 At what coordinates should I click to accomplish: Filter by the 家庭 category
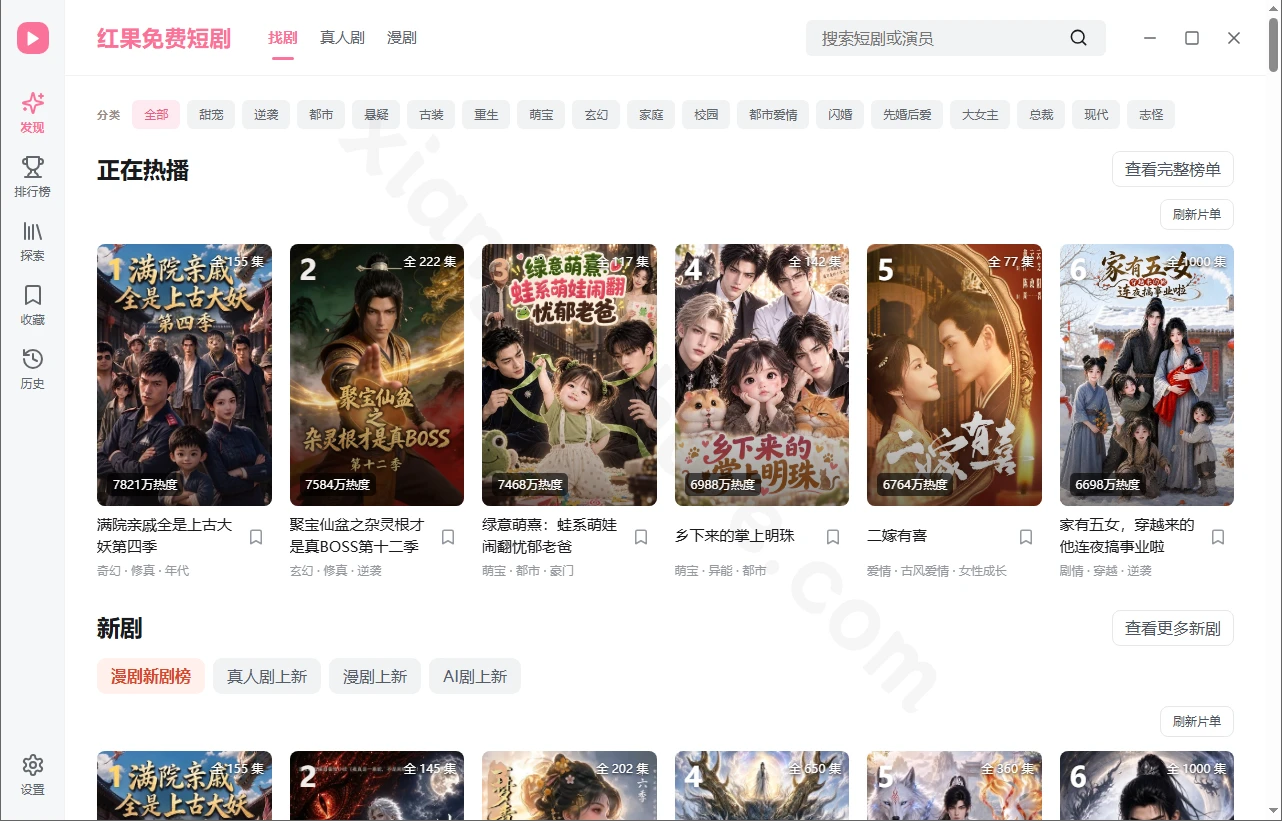(651, 115)
